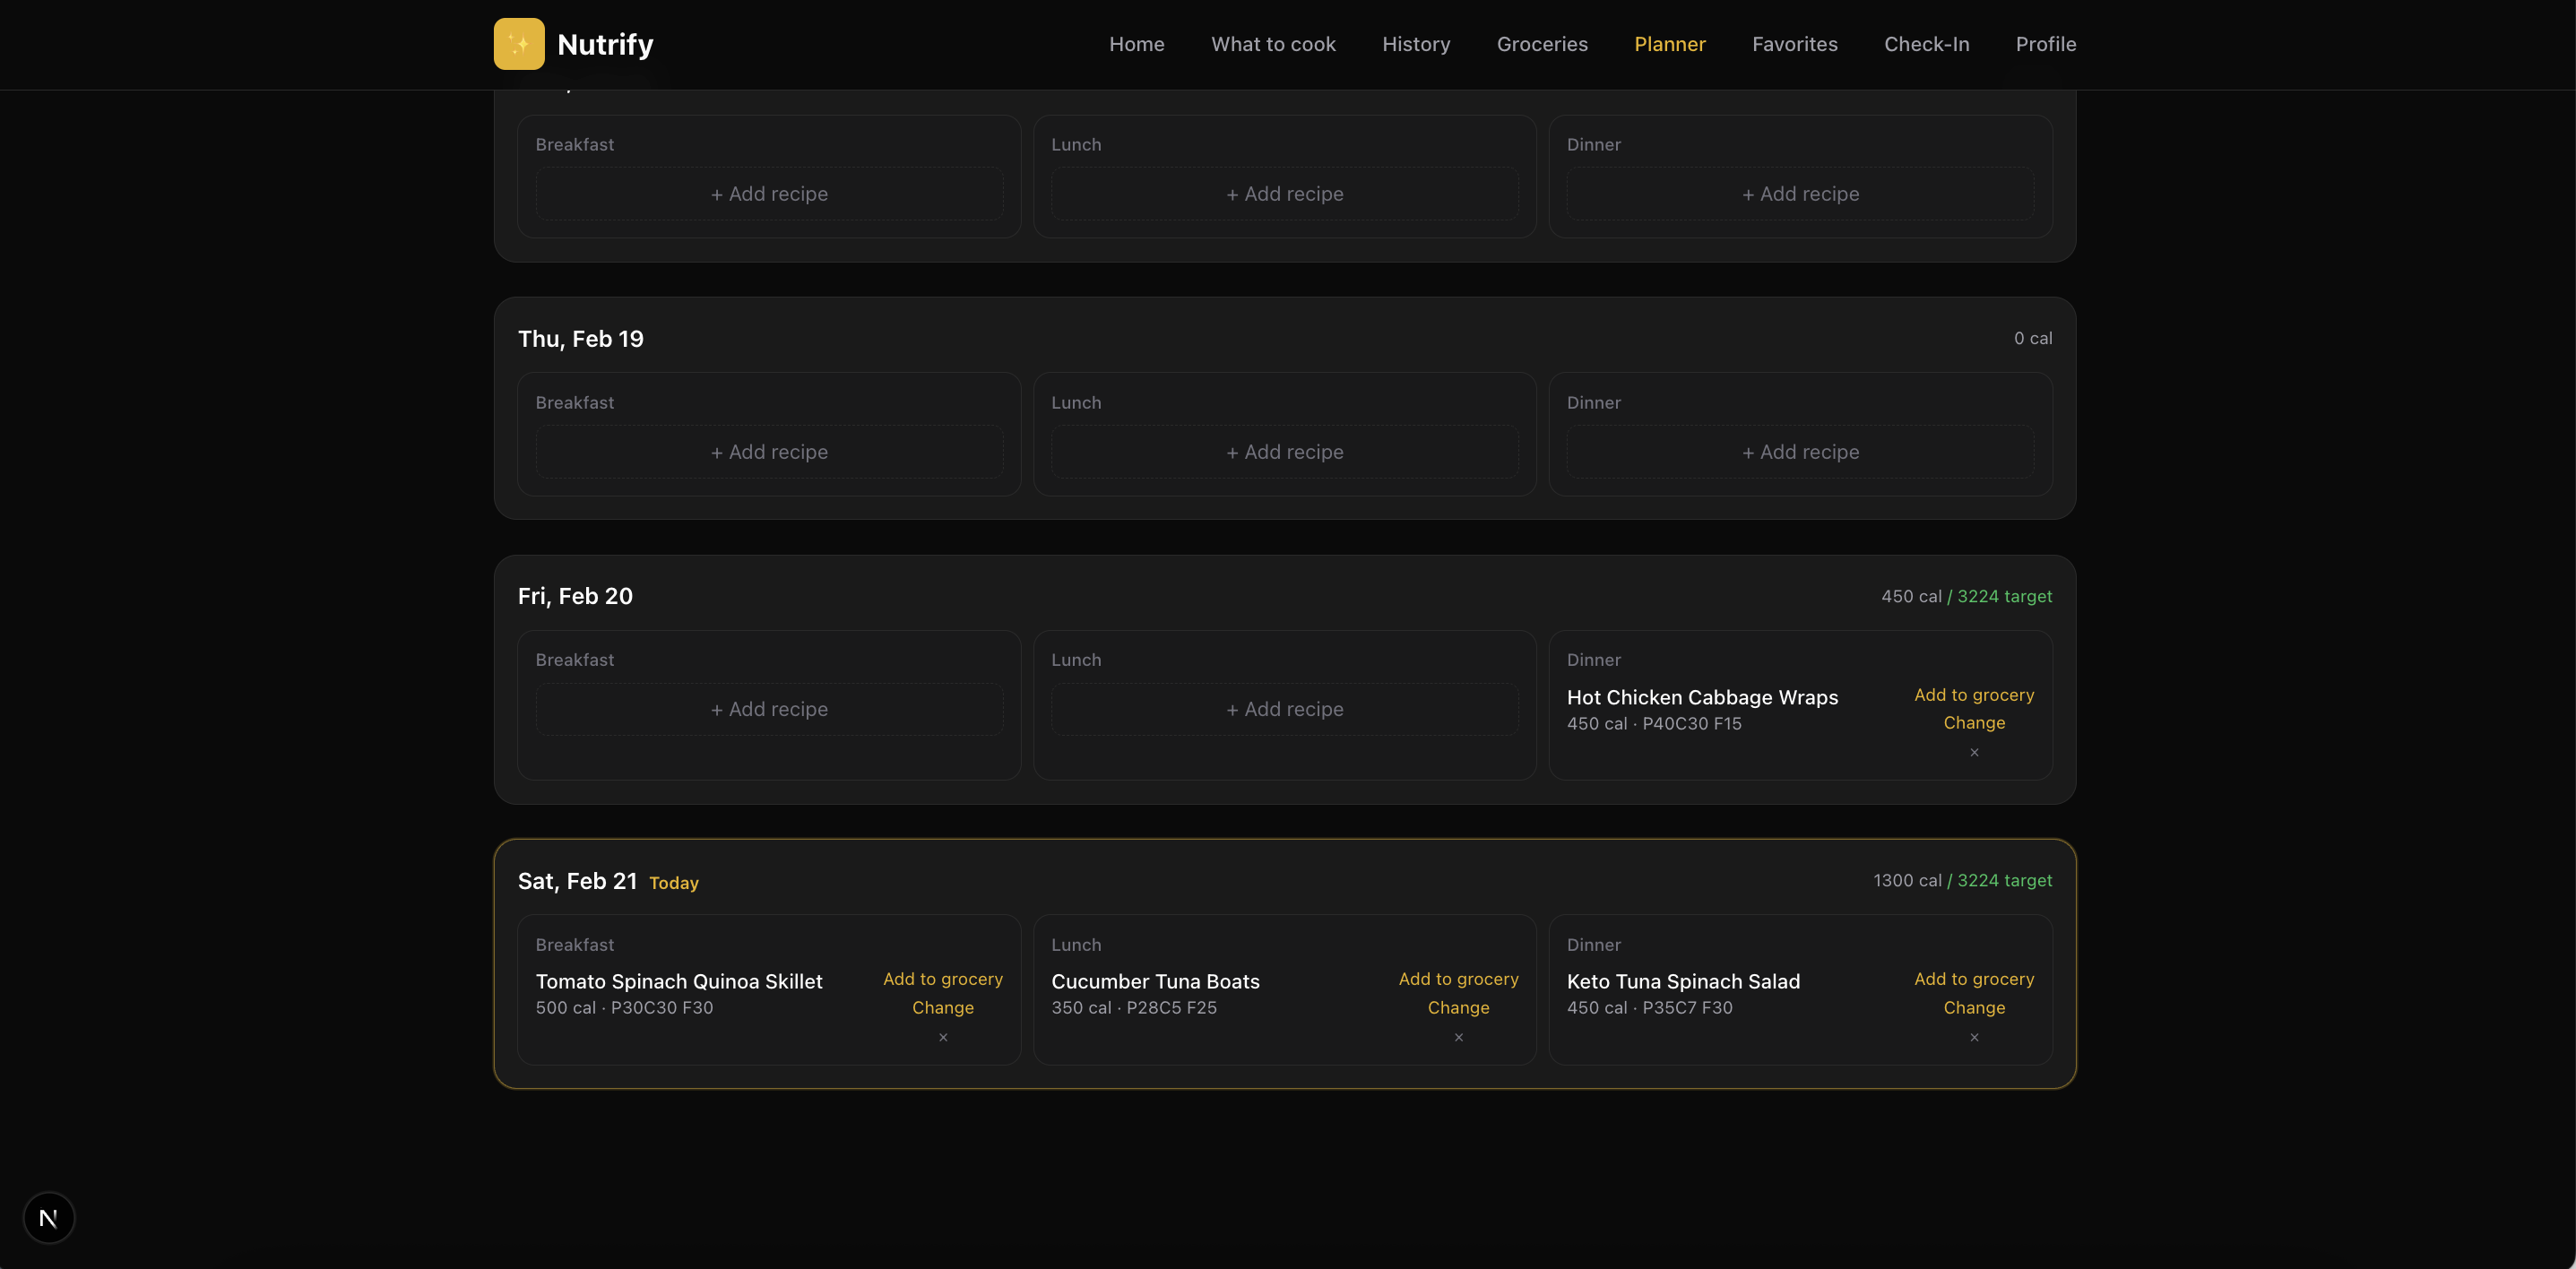Open the Next.js dev tools badge
Image resolution: width=2576 pixels, height=1269 pixels.
point(49,1217)
